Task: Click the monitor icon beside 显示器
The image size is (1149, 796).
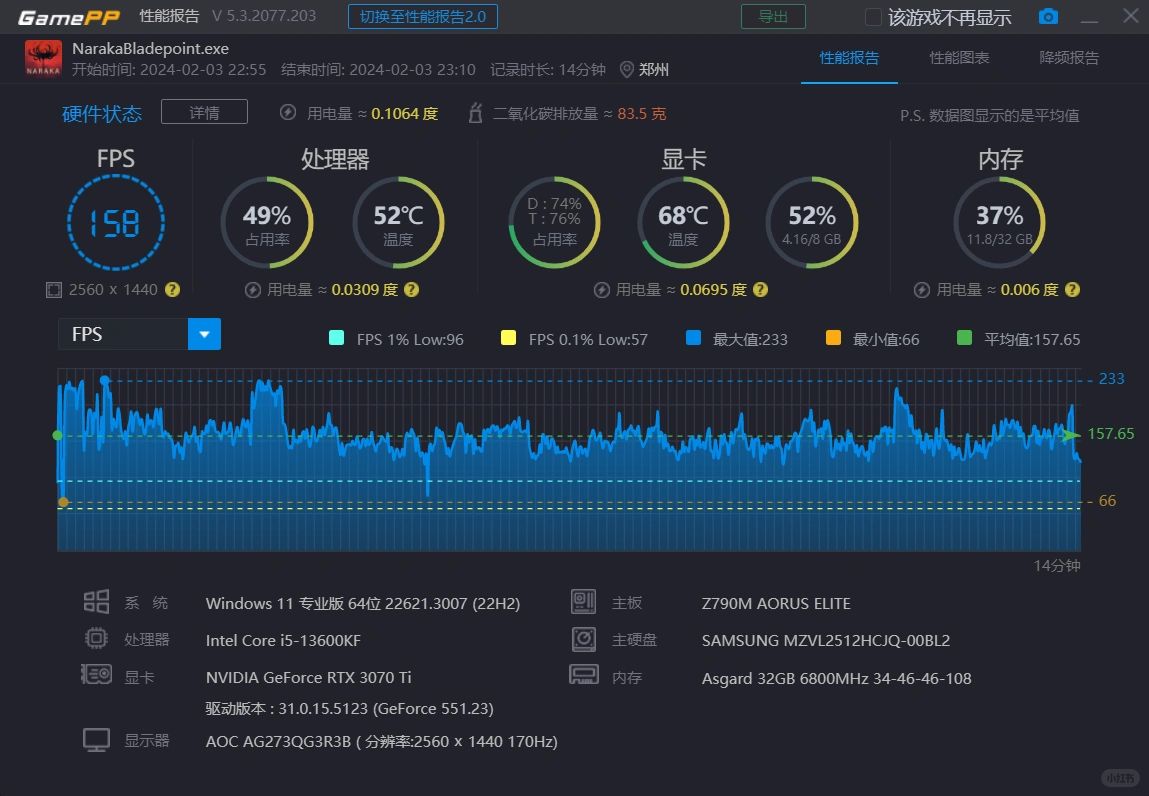Action: coord(96,740)
